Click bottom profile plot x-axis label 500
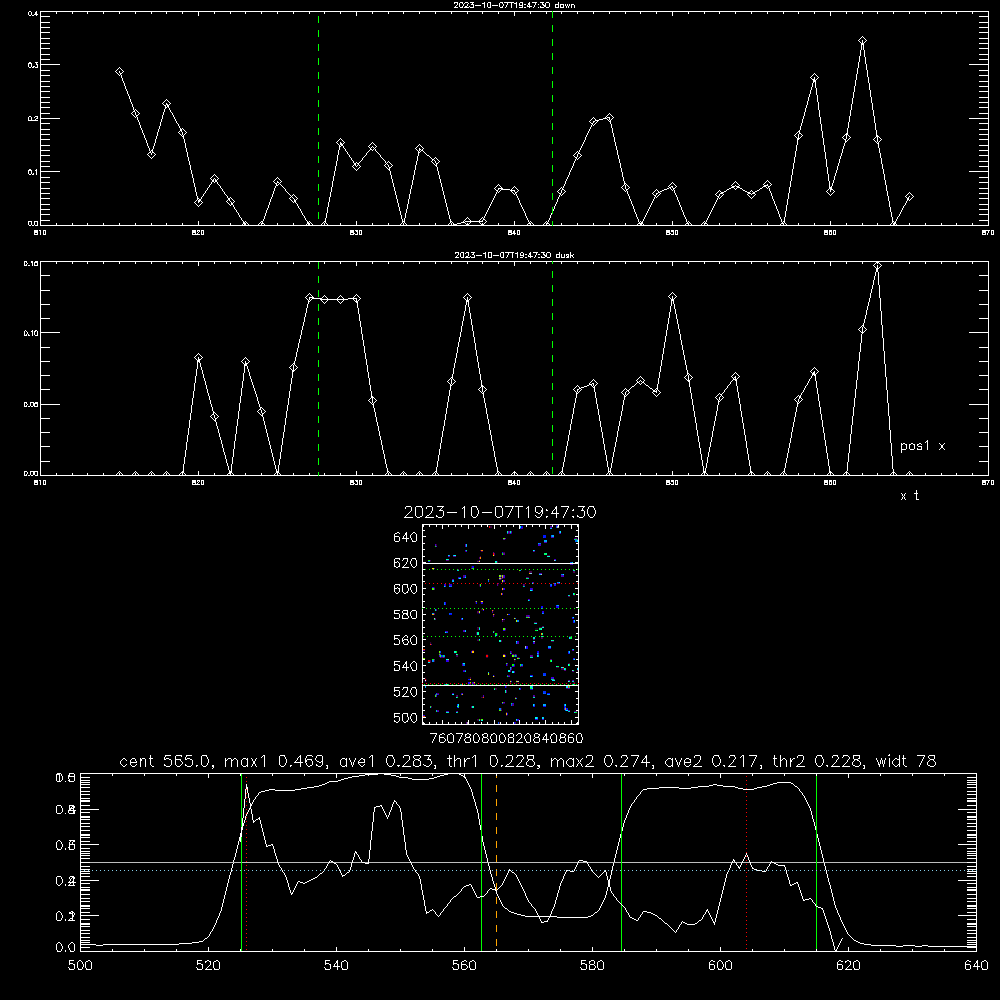The width and height of the screenshot is (1000, 1000). coord(80,966)
